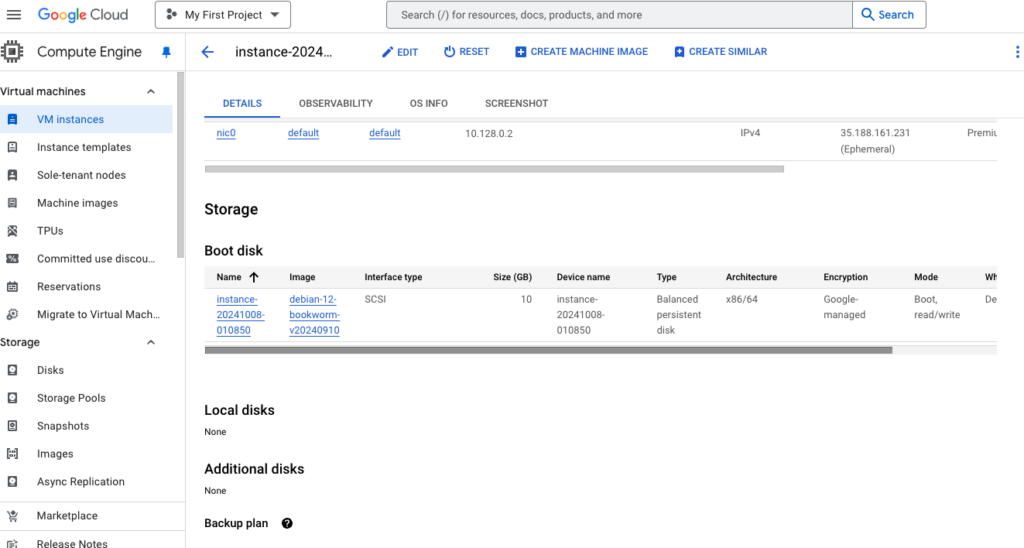Sort by Name using arrow icon
This screenshot has width=1024, height=548.
pyautogui.click(x=253, y=277)
